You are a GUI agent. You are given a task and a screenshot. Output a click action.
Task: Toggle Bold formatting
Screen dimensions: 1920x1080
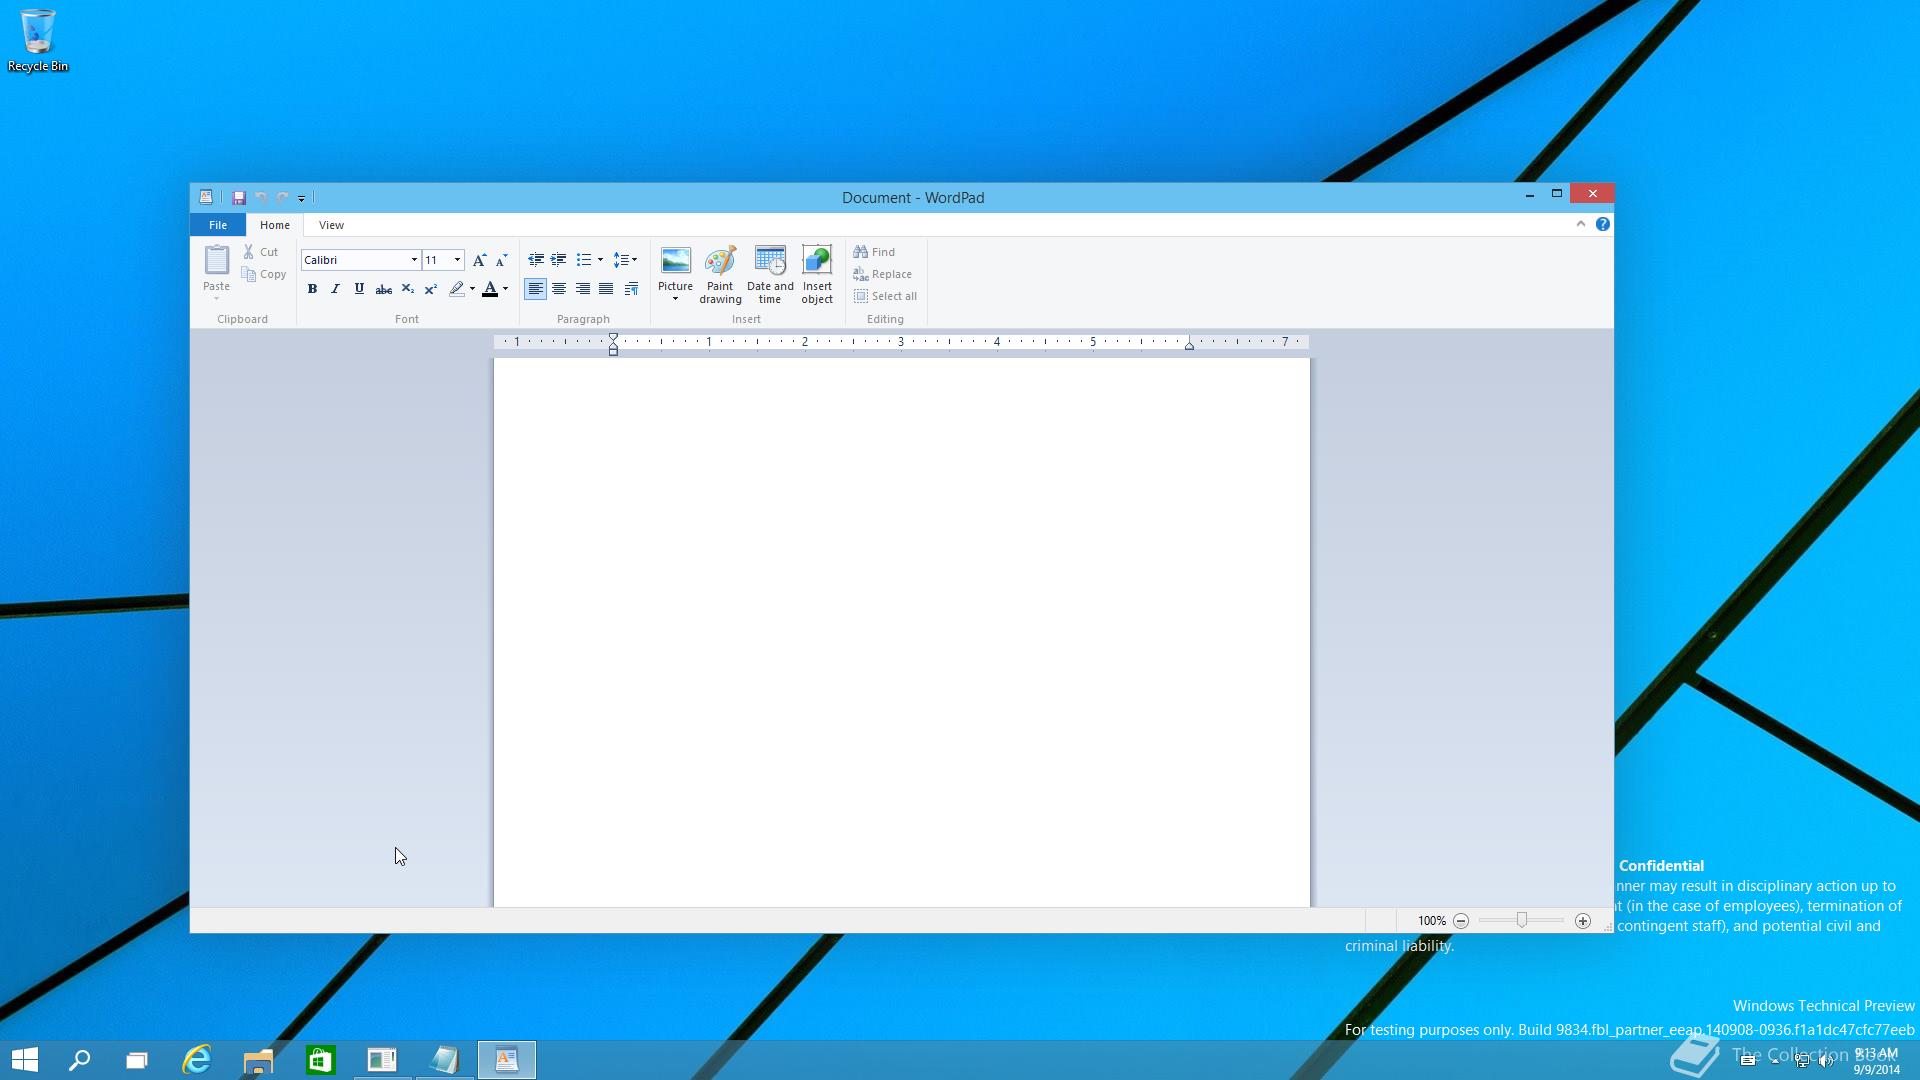click(x=312, y=289)
